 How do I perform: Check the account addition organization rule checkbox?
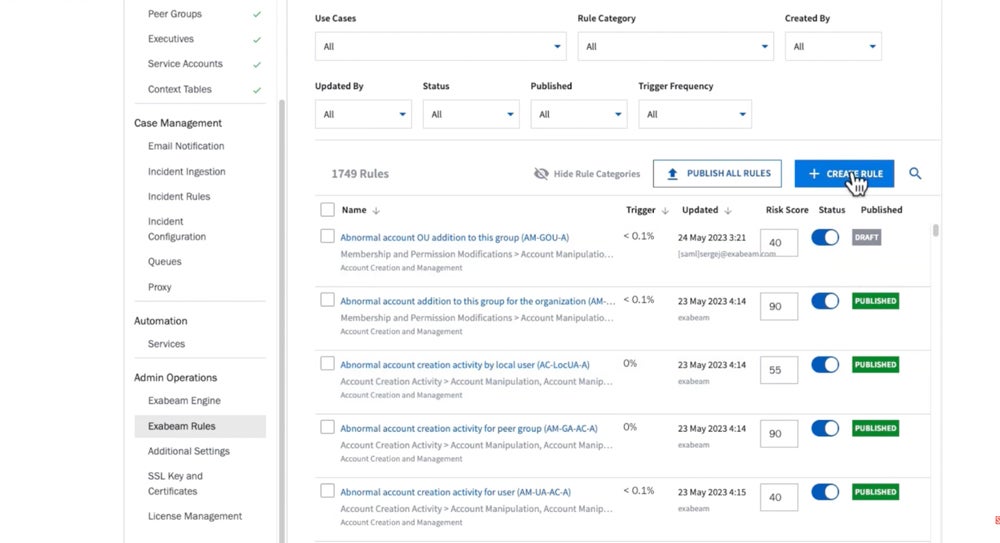[327, 300]
